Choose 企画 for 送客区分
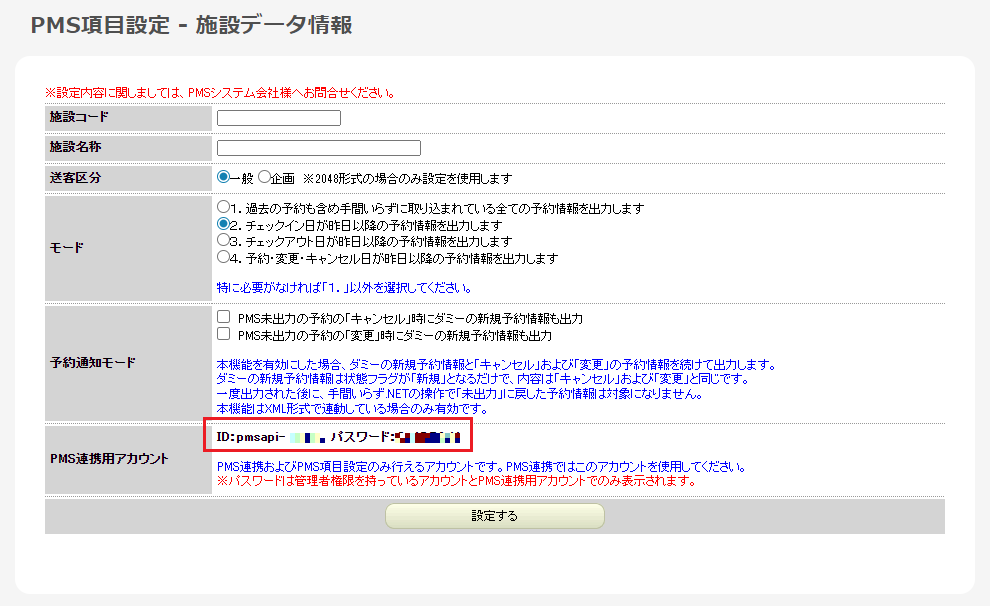Viewport: 990px width, 606px height. 265,177
